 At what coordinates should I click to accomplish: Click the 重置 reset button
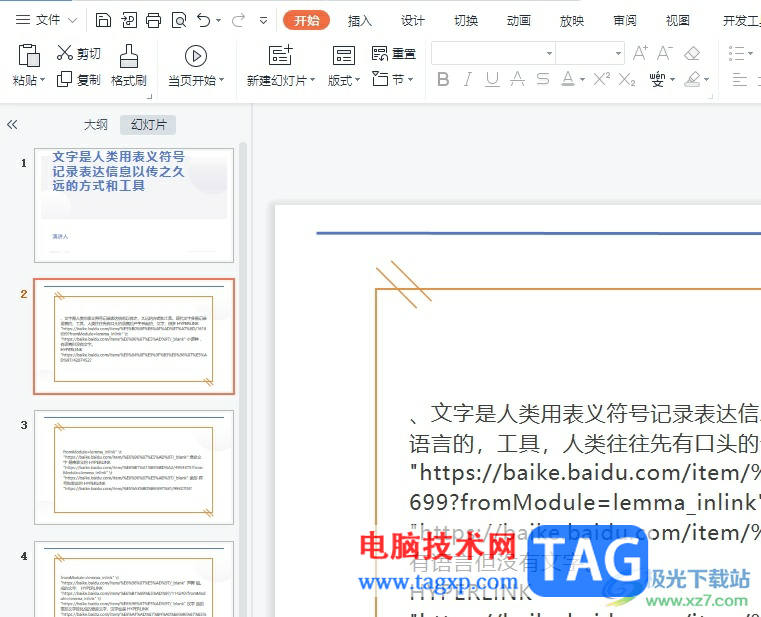[x=394, y=53]
